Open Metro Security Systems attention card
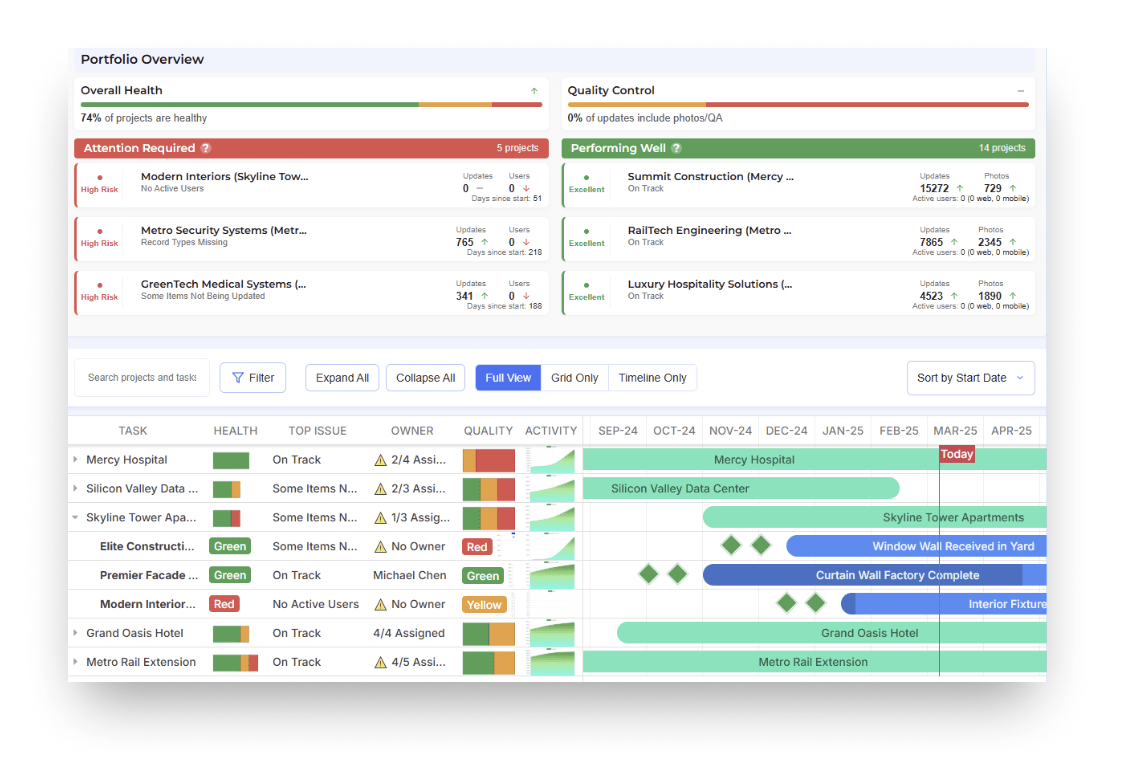Screen dimensions: 1124x766 [311, 239]
